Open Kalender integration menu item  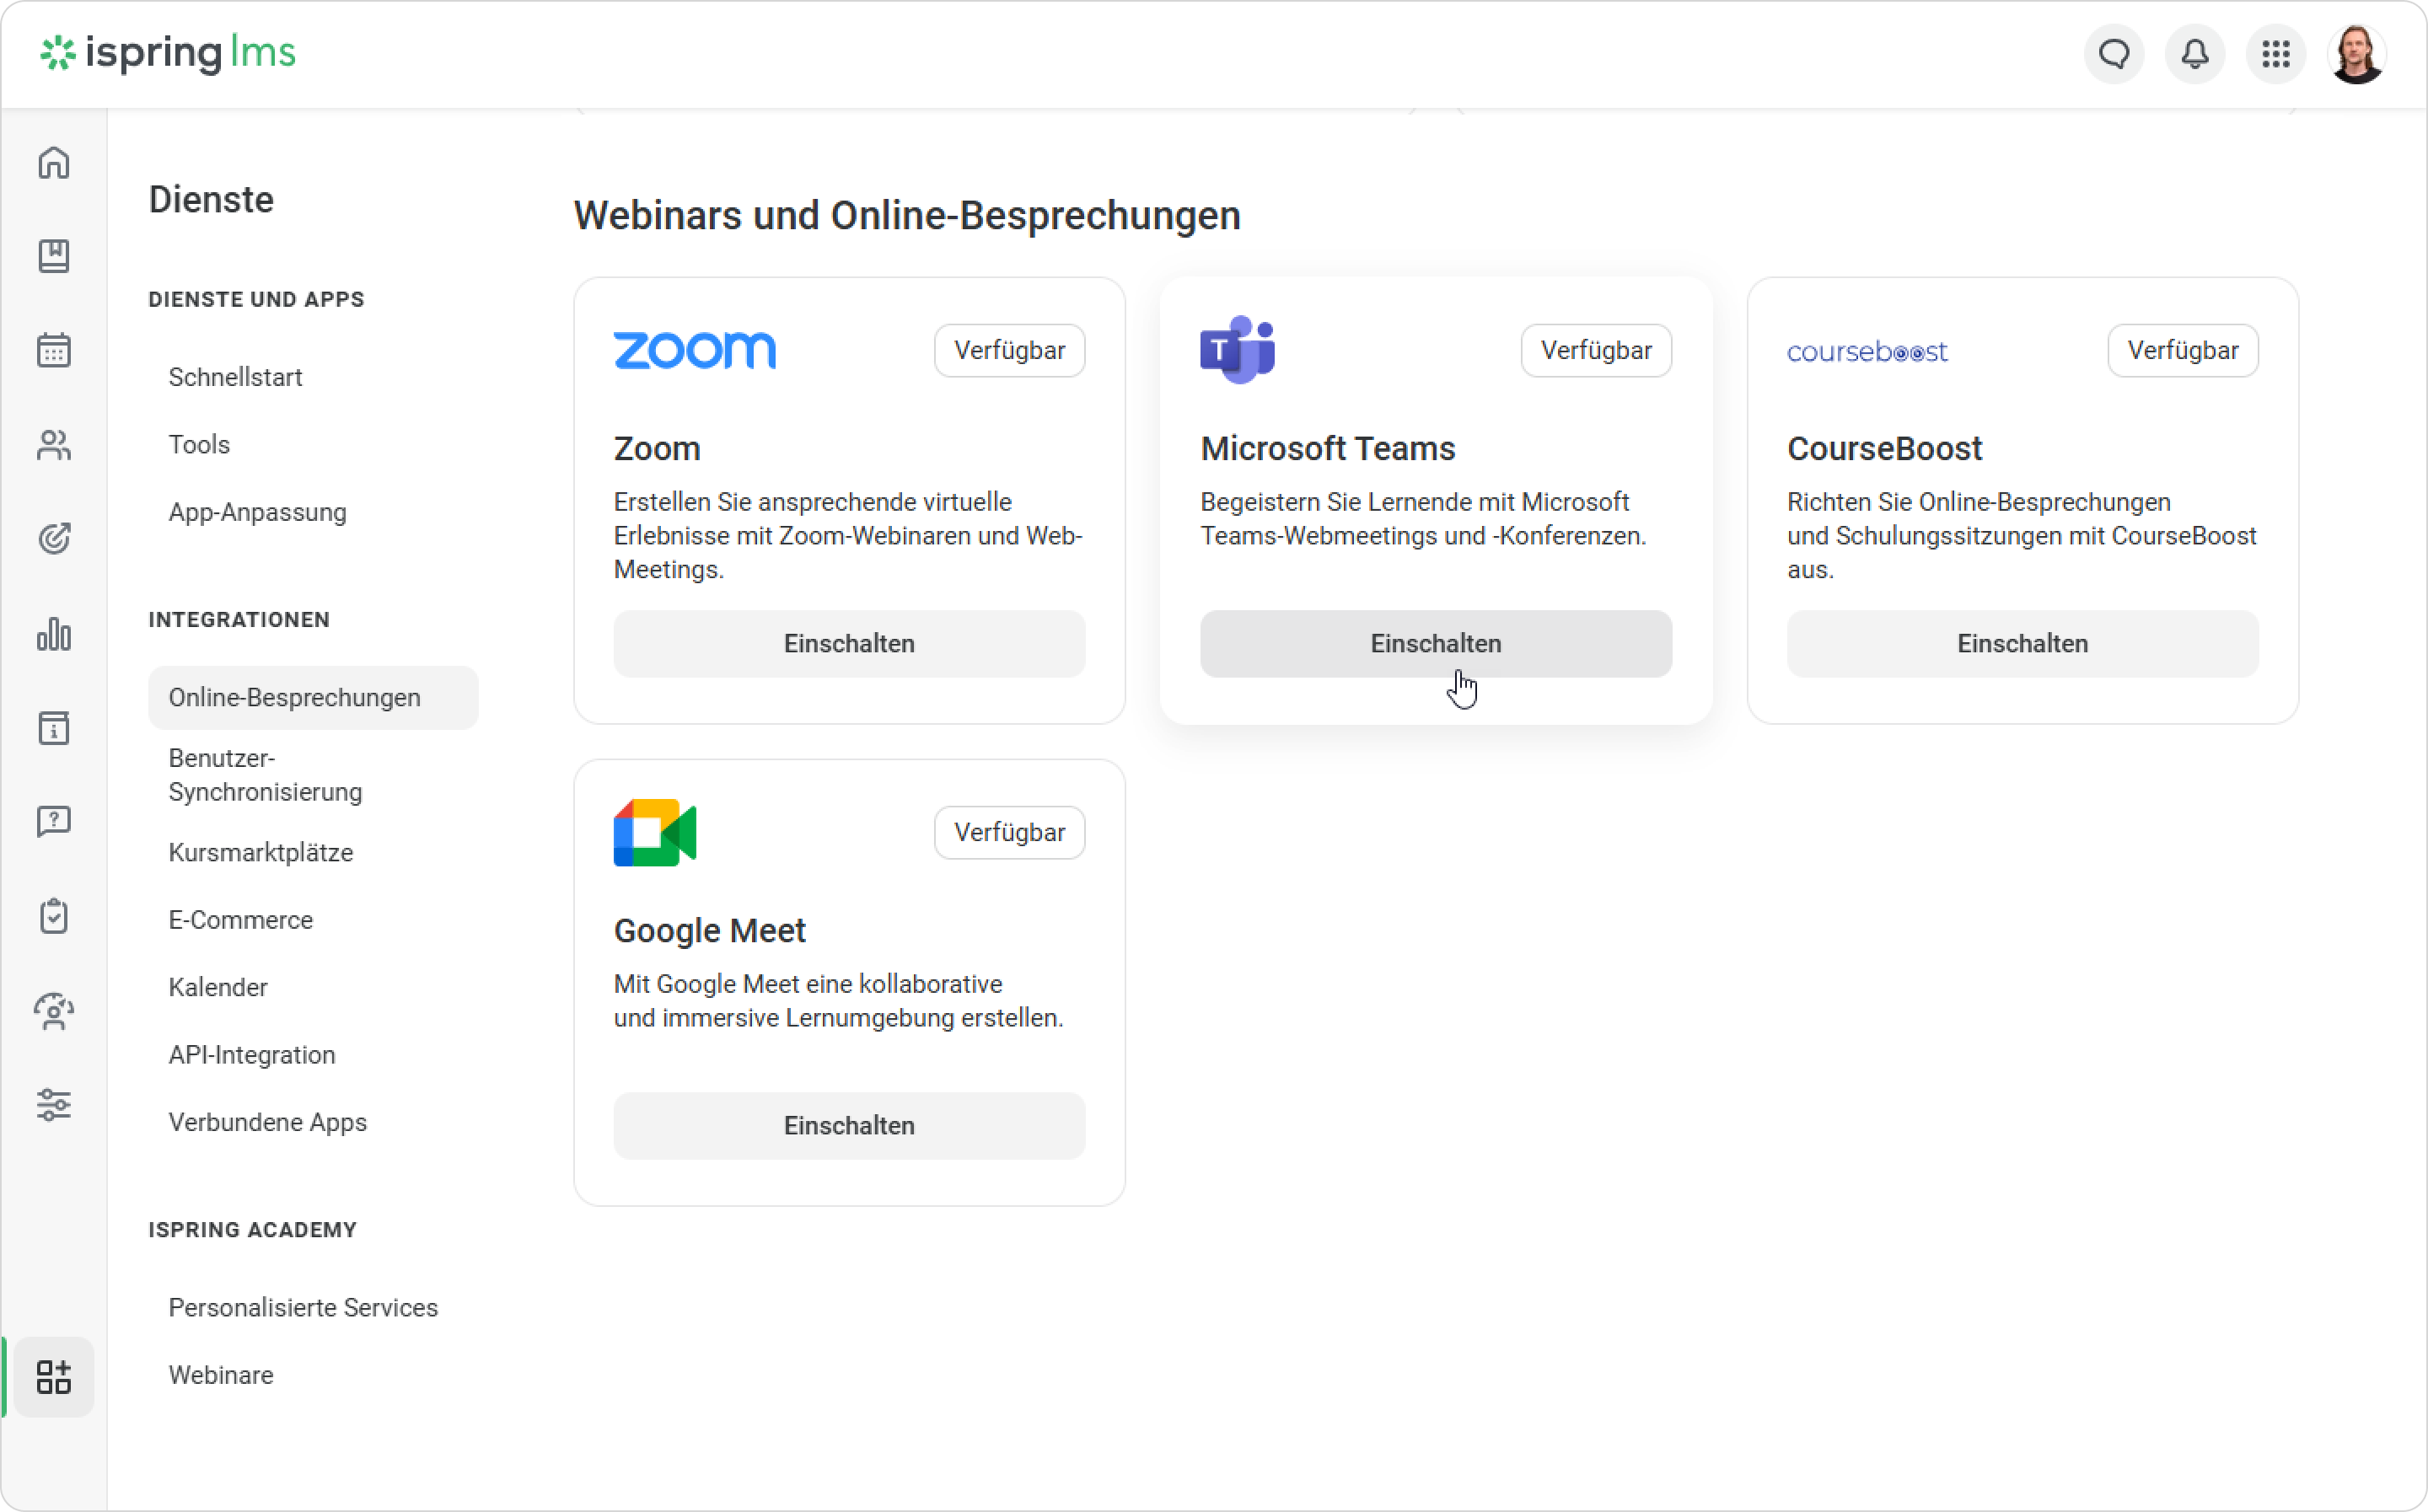tap(218, 987)
